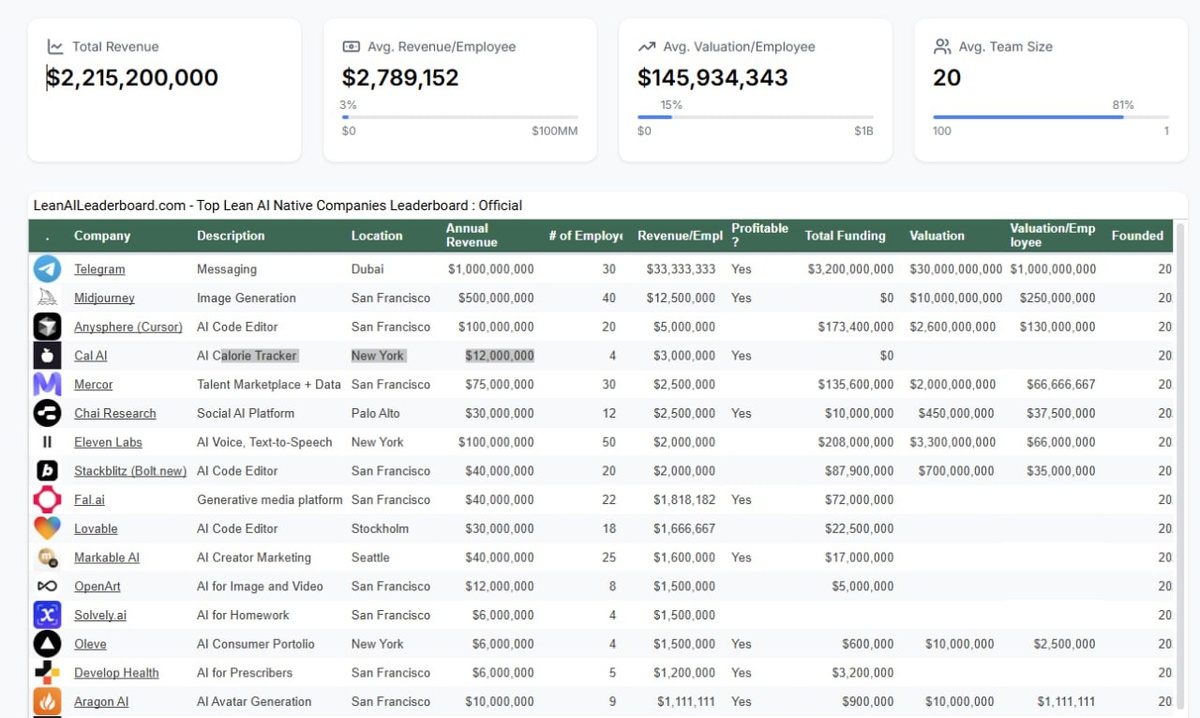Image resolution: width=1200 pixels, height=718 pixels.
Task: Click the Avg. Team Size 81% progress bar
Action: coord(1051,117)
